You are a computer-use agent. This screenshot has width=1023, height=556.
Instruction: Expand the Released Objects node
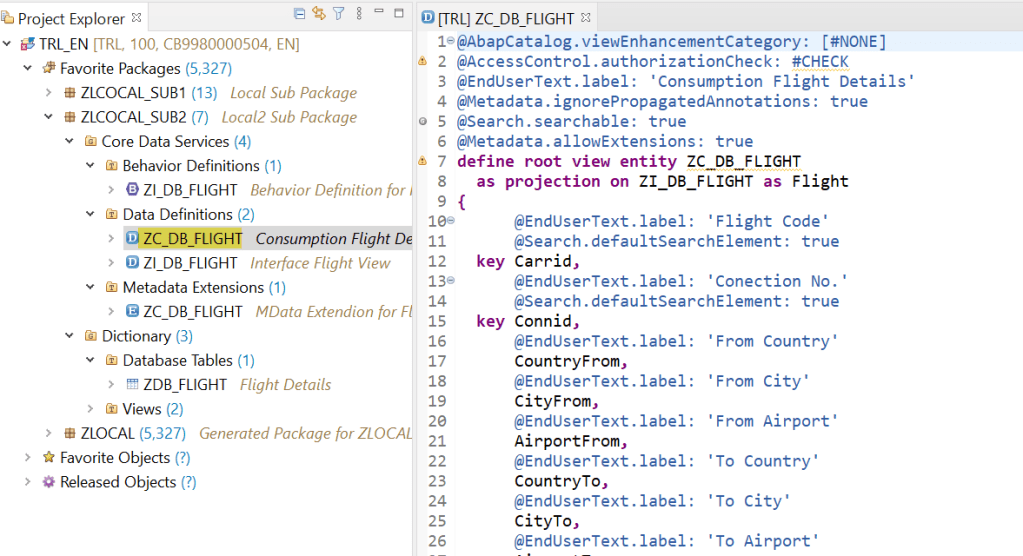point(27,482)
